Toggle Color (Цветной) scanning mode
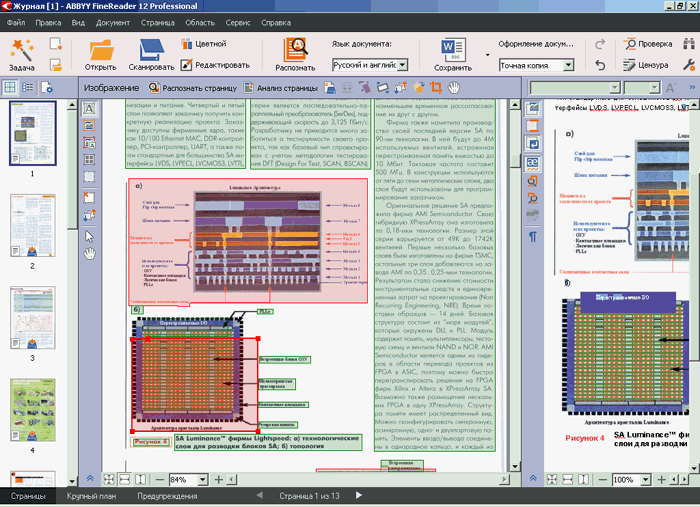This screenshot has width=700, height=507. [x=204, y=44]
